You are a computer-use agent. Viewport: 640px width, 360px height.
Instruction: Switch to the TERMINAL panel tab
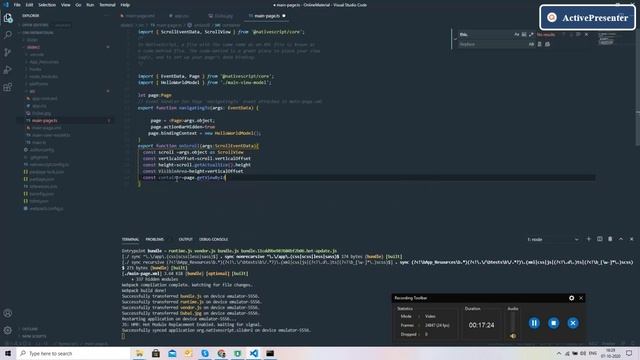(x=130, y=239)
